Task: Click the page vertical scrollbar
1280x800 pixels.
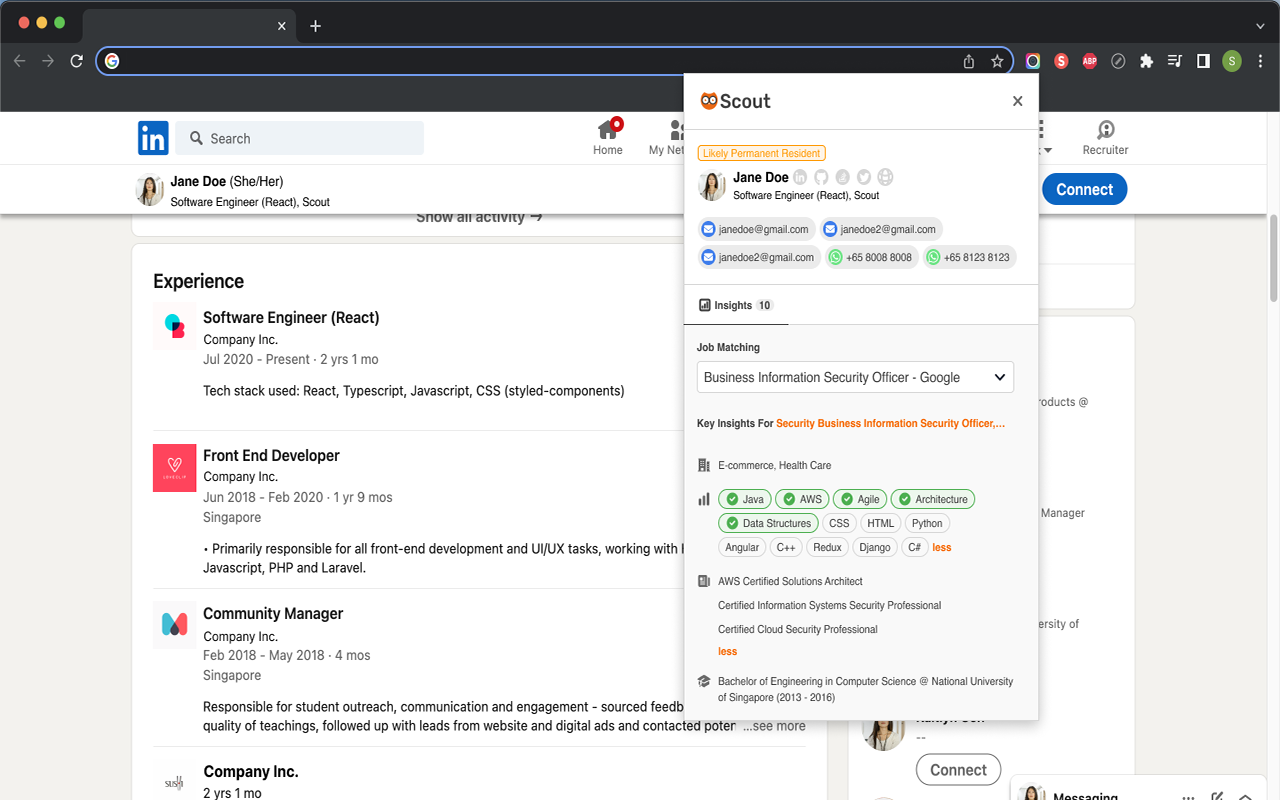Action: tap(1273, 256)
